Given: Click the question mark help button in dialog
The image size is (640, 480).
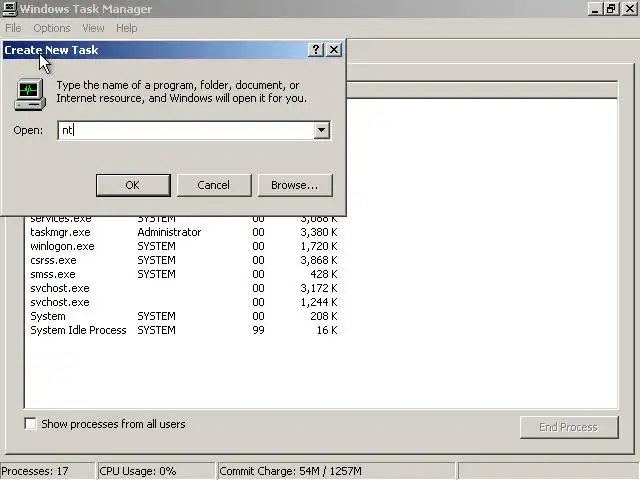Looking at the screenshot, I should pyautogui.click(x=316, y=50).
